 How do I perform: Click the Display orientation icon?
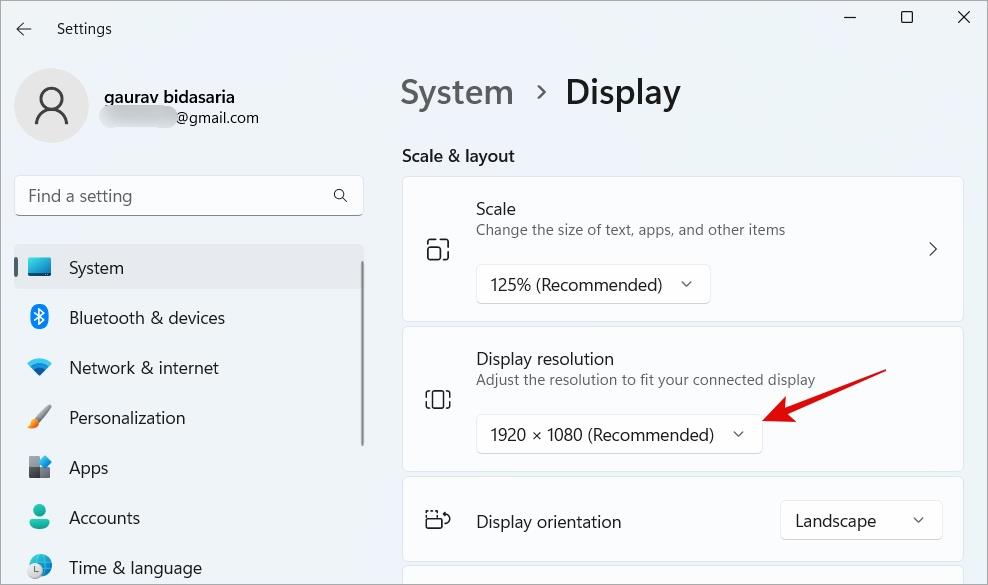click(x=438, y=519)
